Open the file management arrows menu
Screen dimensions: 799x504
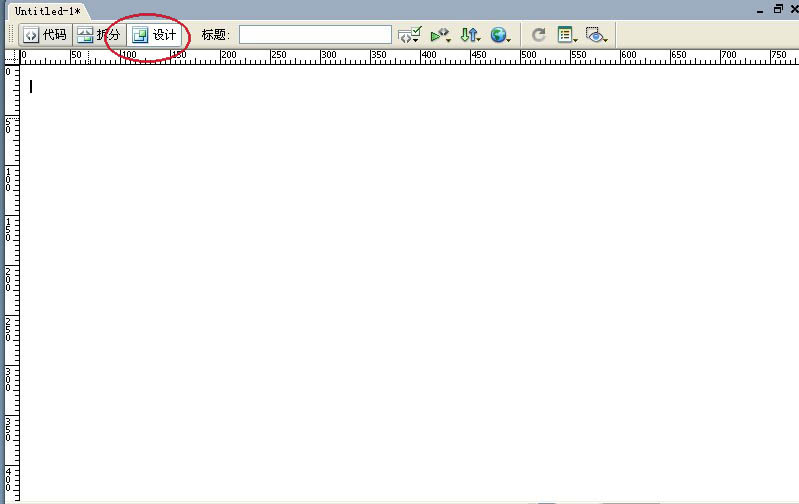(x=470, y=35)
